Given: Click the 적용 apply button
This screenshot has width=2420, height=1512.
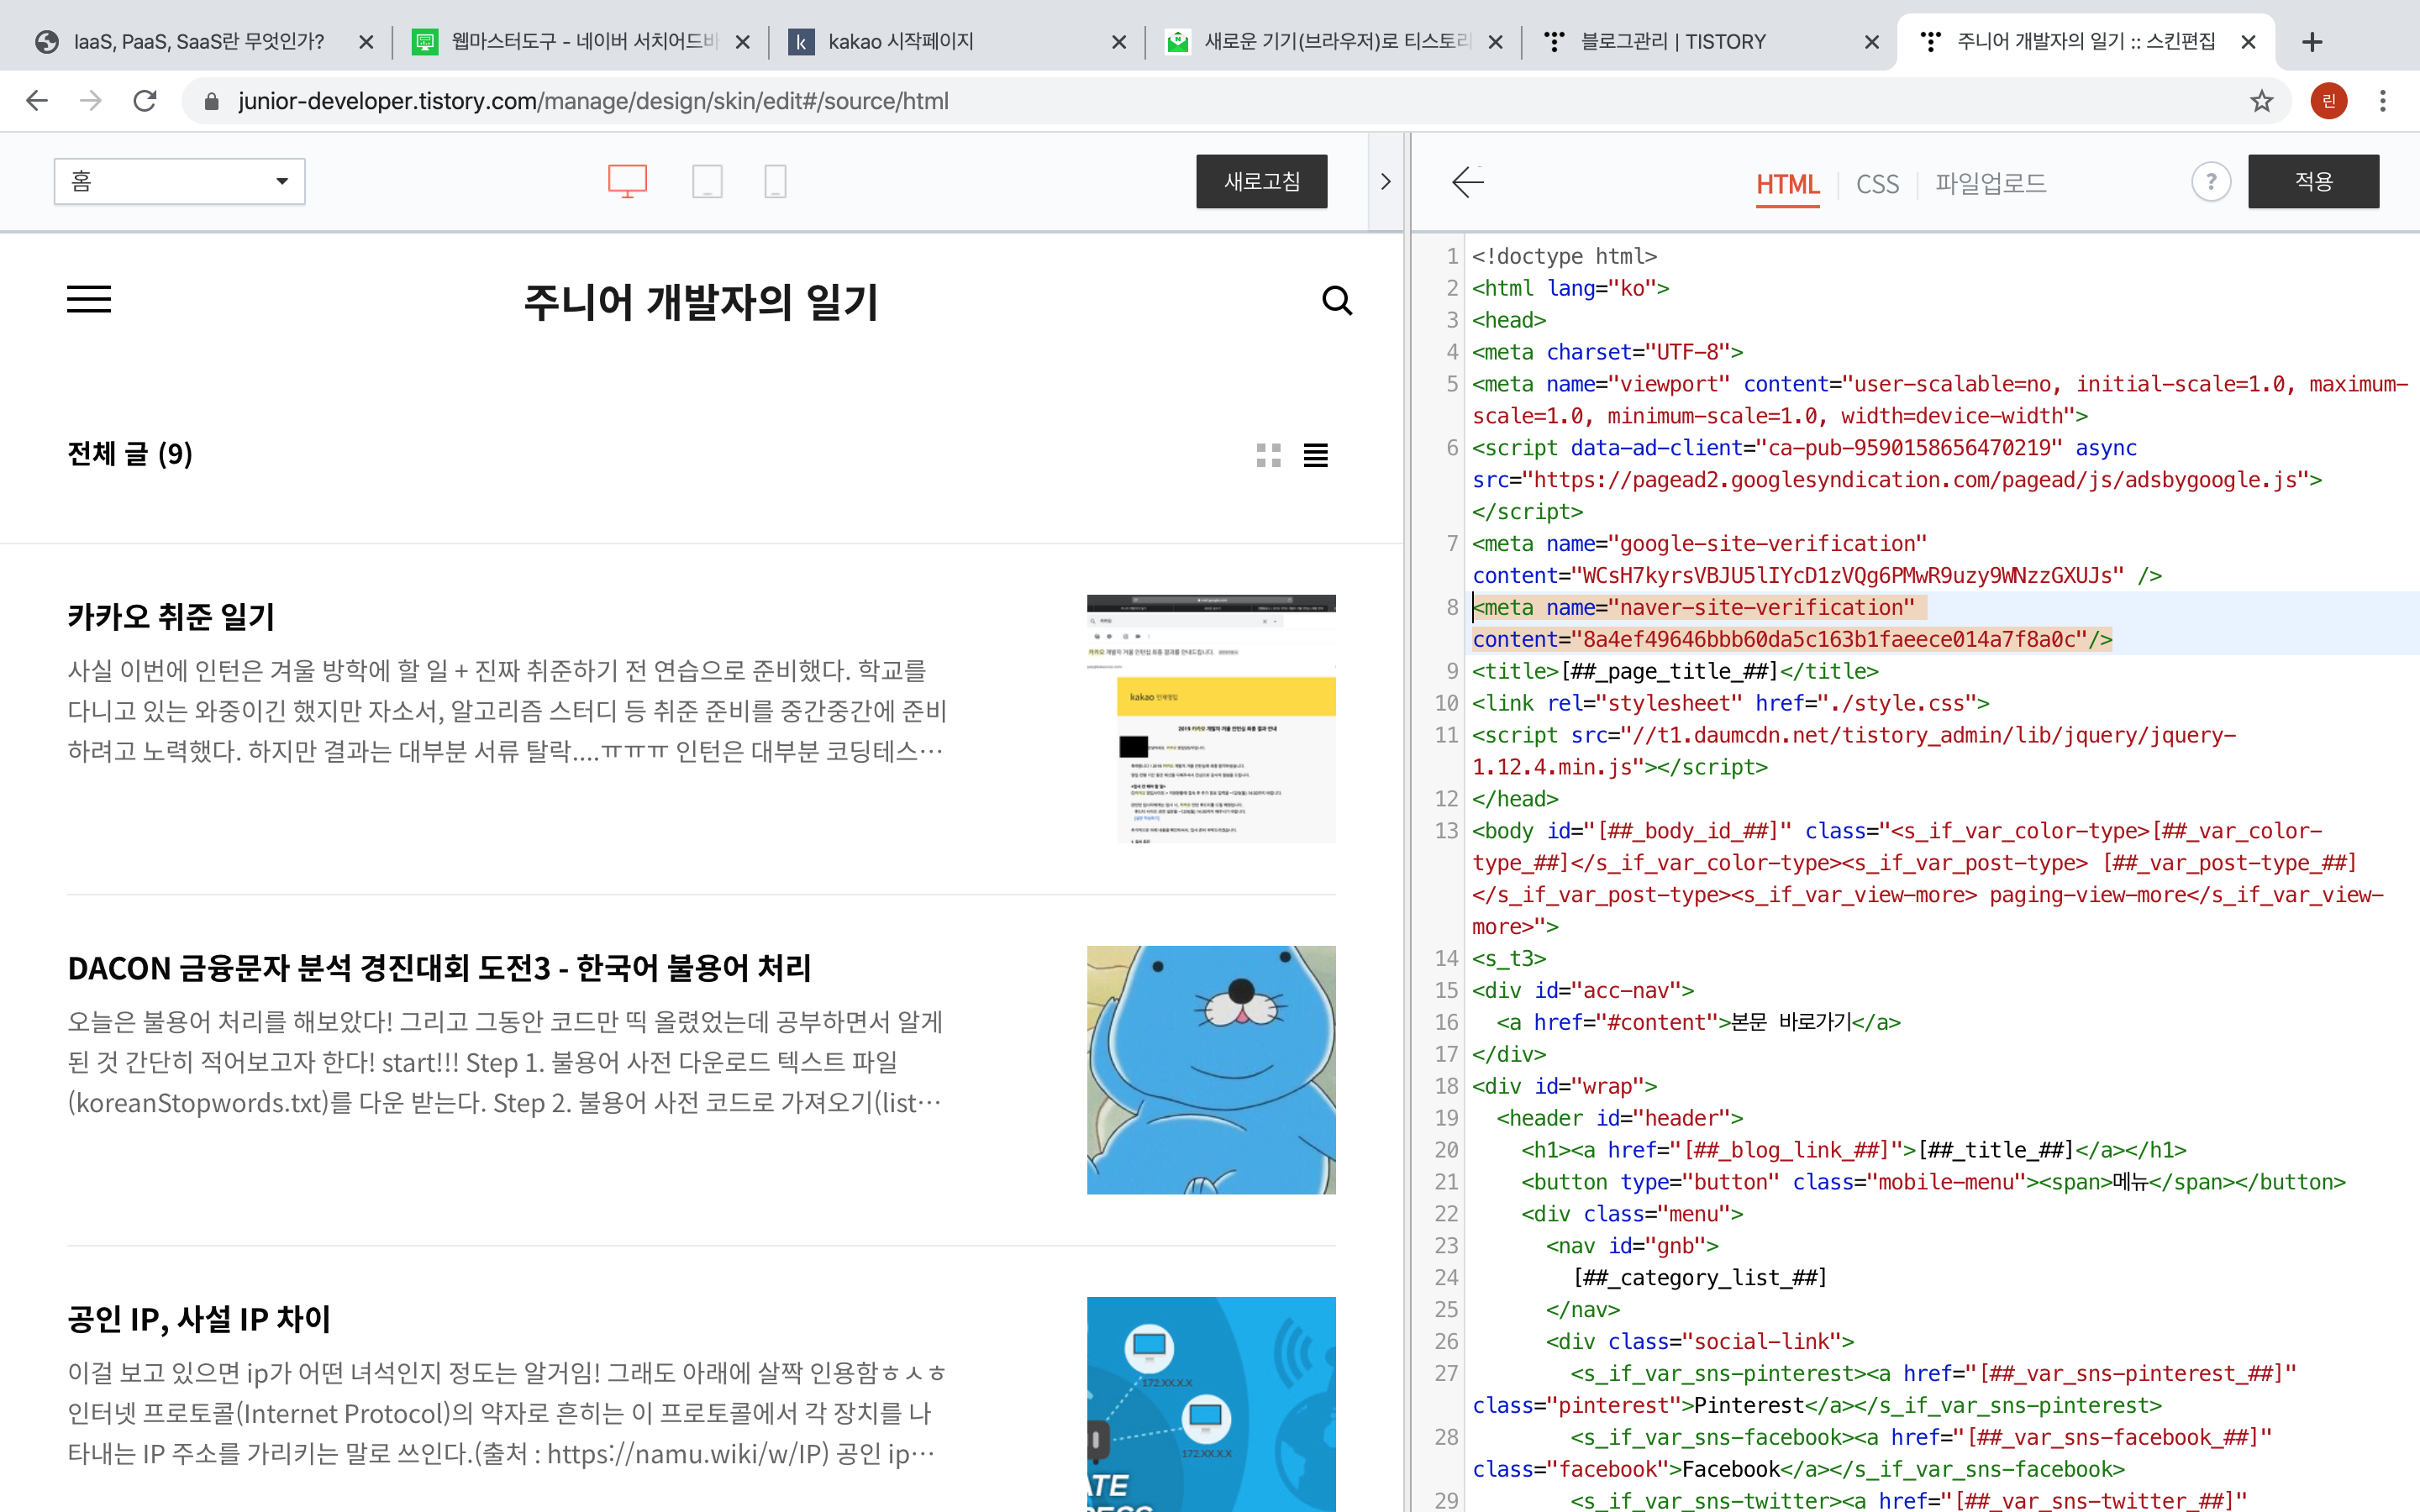Looking at the screenshot, I should coord(2312,181).
